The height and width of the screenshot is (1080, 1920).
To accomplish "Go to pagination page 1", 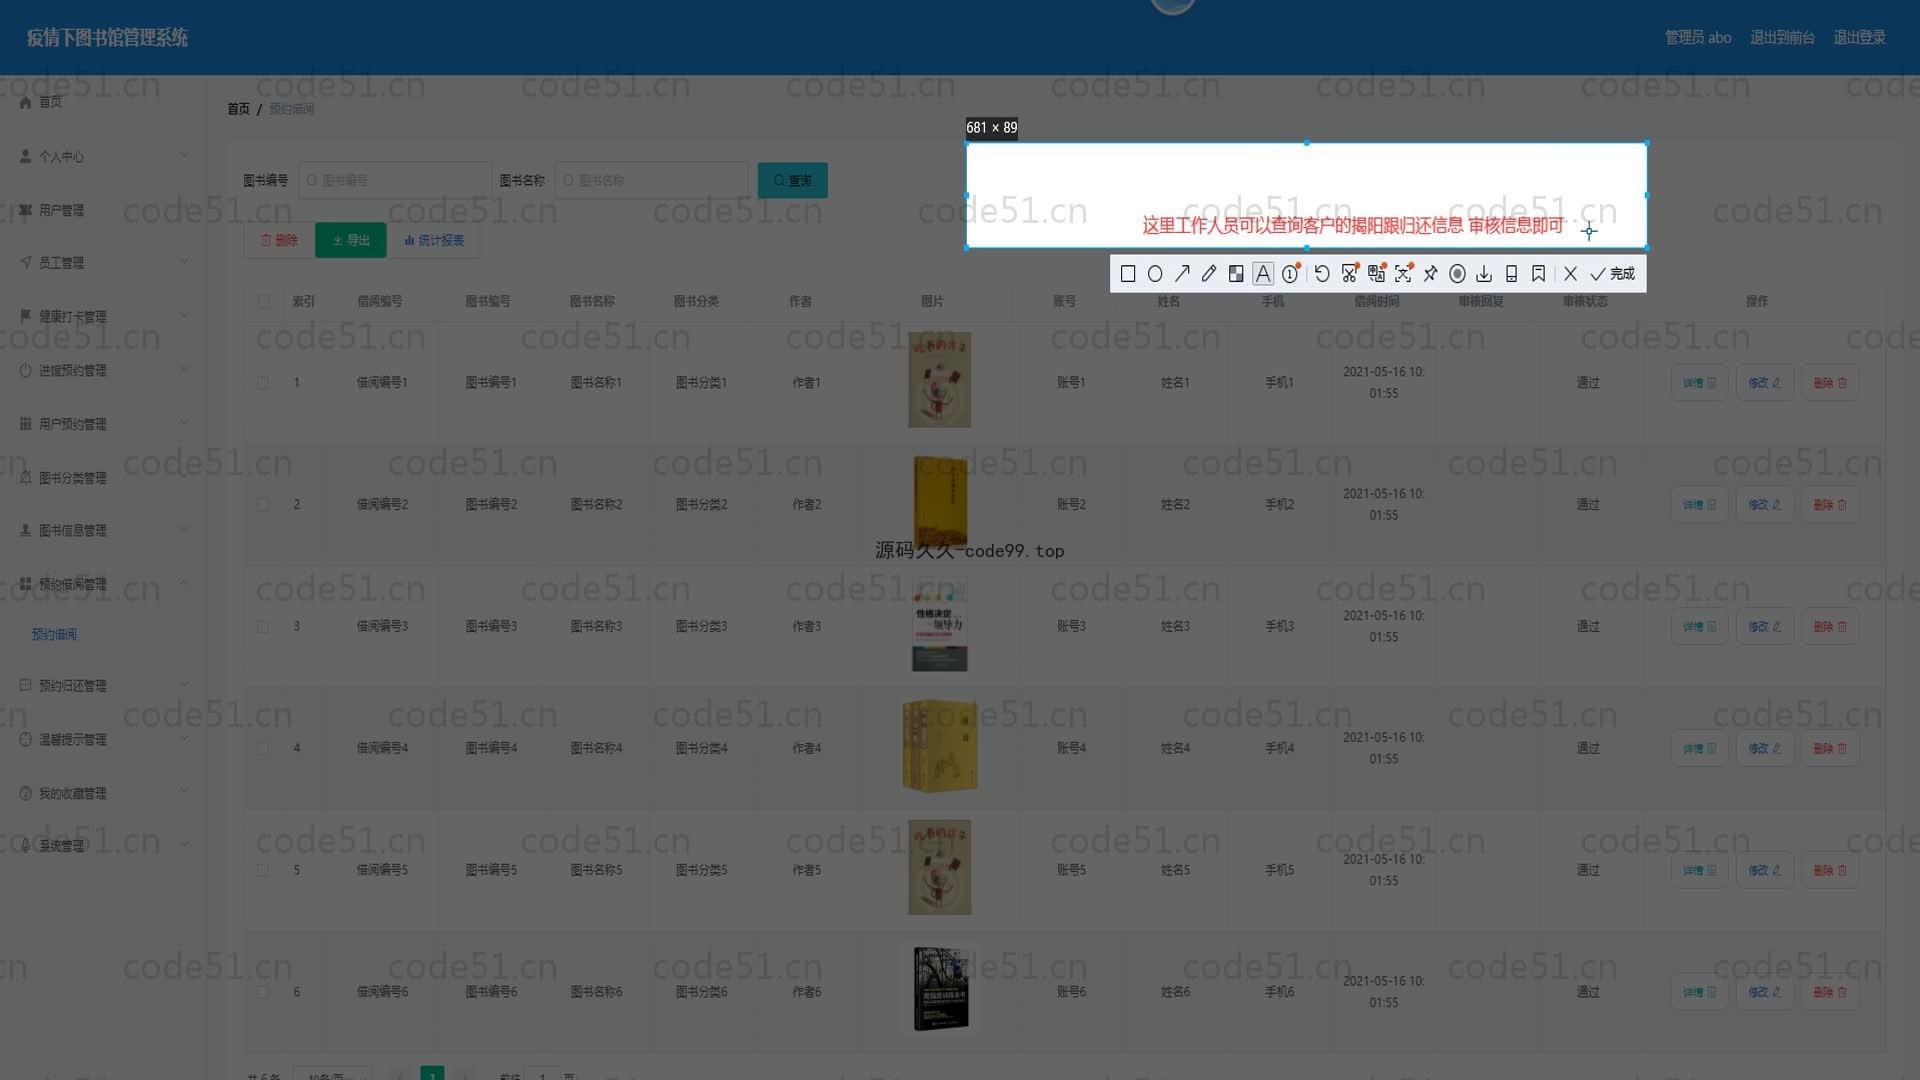I will [432, 1075].
